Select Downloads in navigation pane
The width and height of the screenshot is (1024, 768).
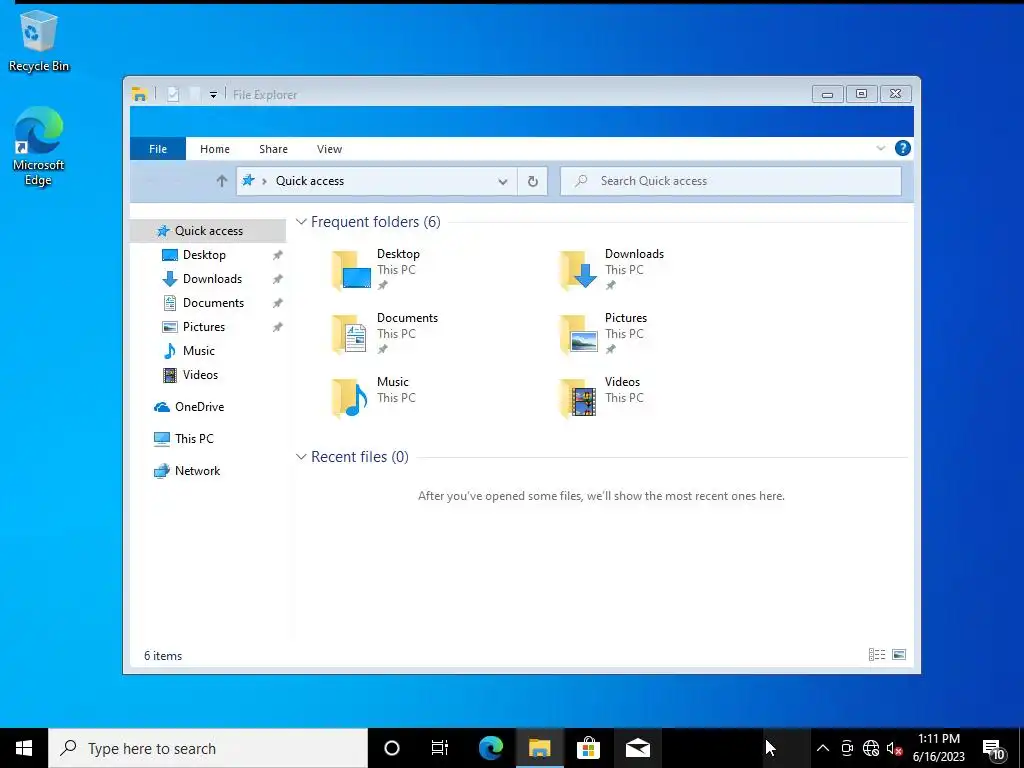(x=212, y=279)
